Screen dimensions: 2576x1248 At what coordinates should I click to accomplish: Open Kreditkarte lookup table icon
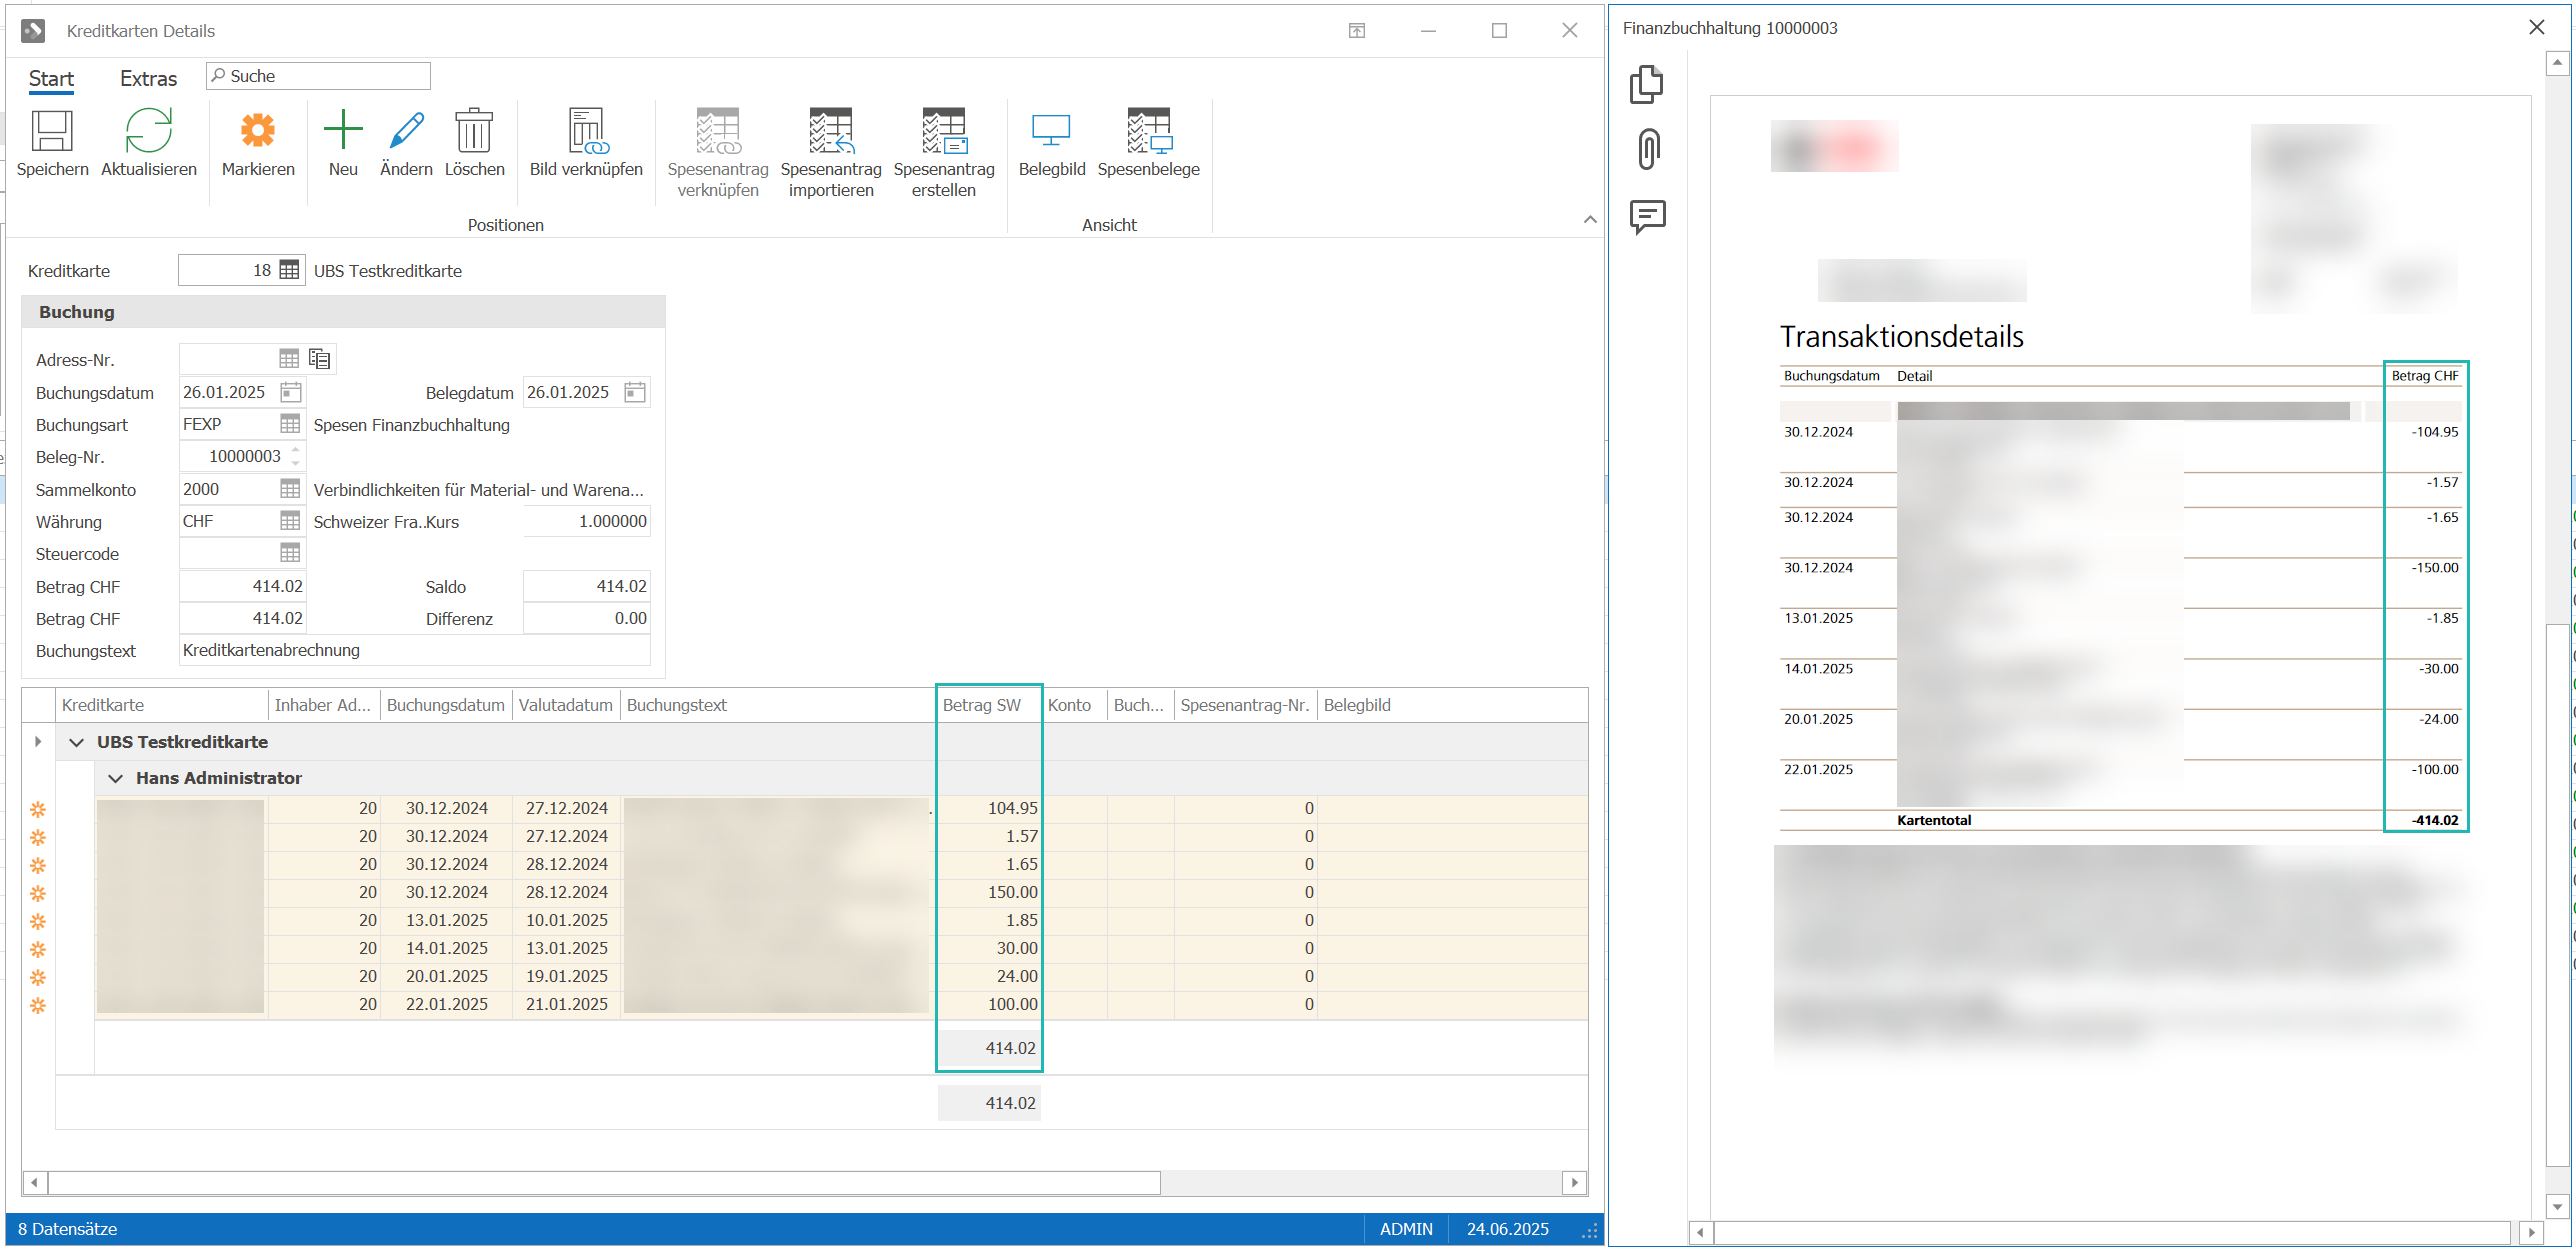pyautogui.click(x=289, y=270)
